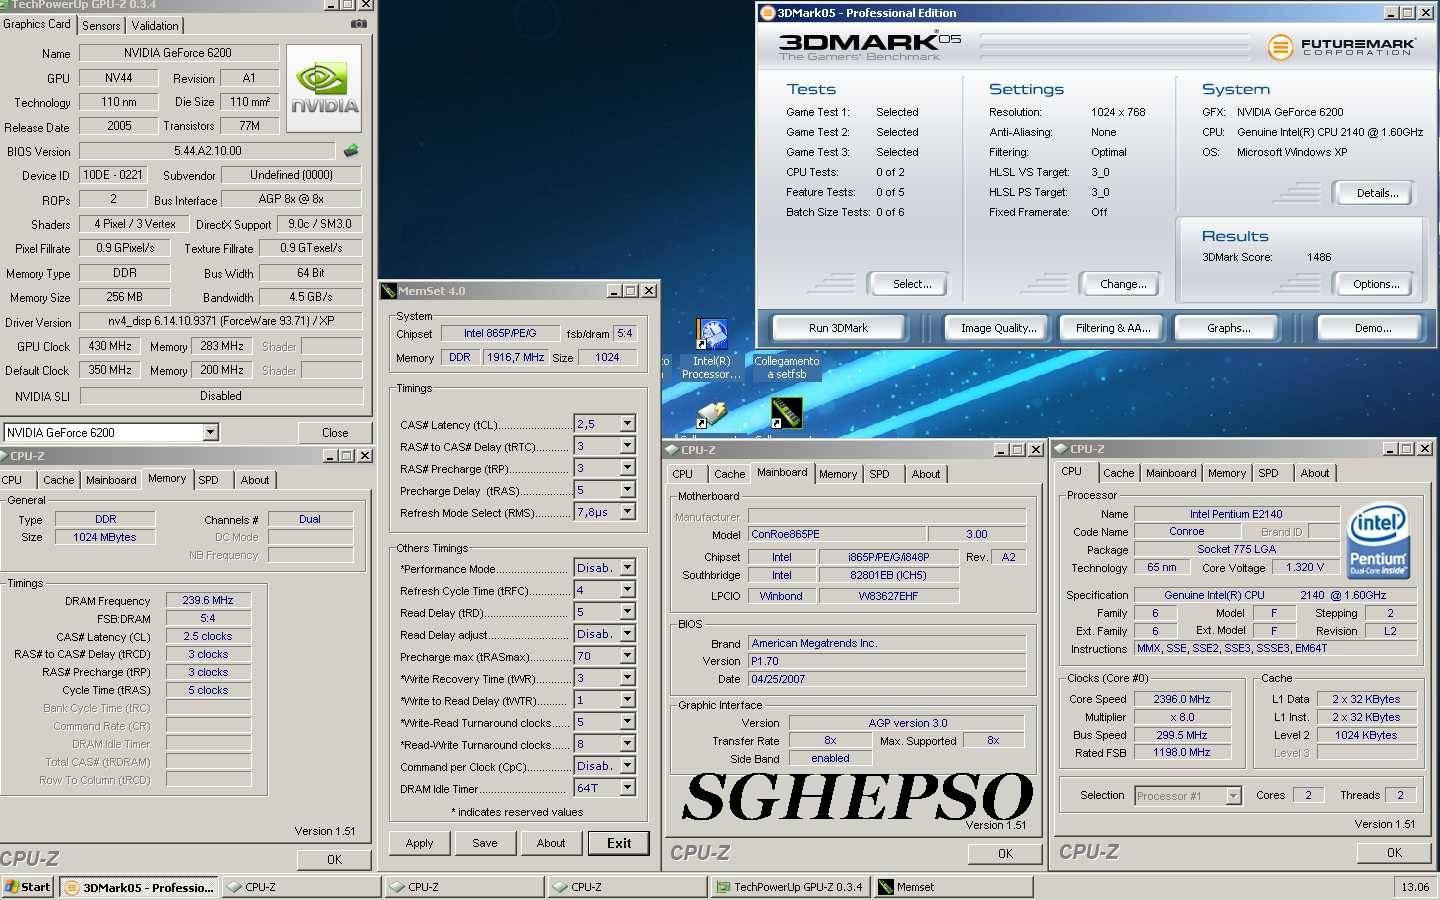Open the Write Recovery Time (tWR) dropdown
The height and width of the screenshot is (900, 1440).
[x=627, y=678]
